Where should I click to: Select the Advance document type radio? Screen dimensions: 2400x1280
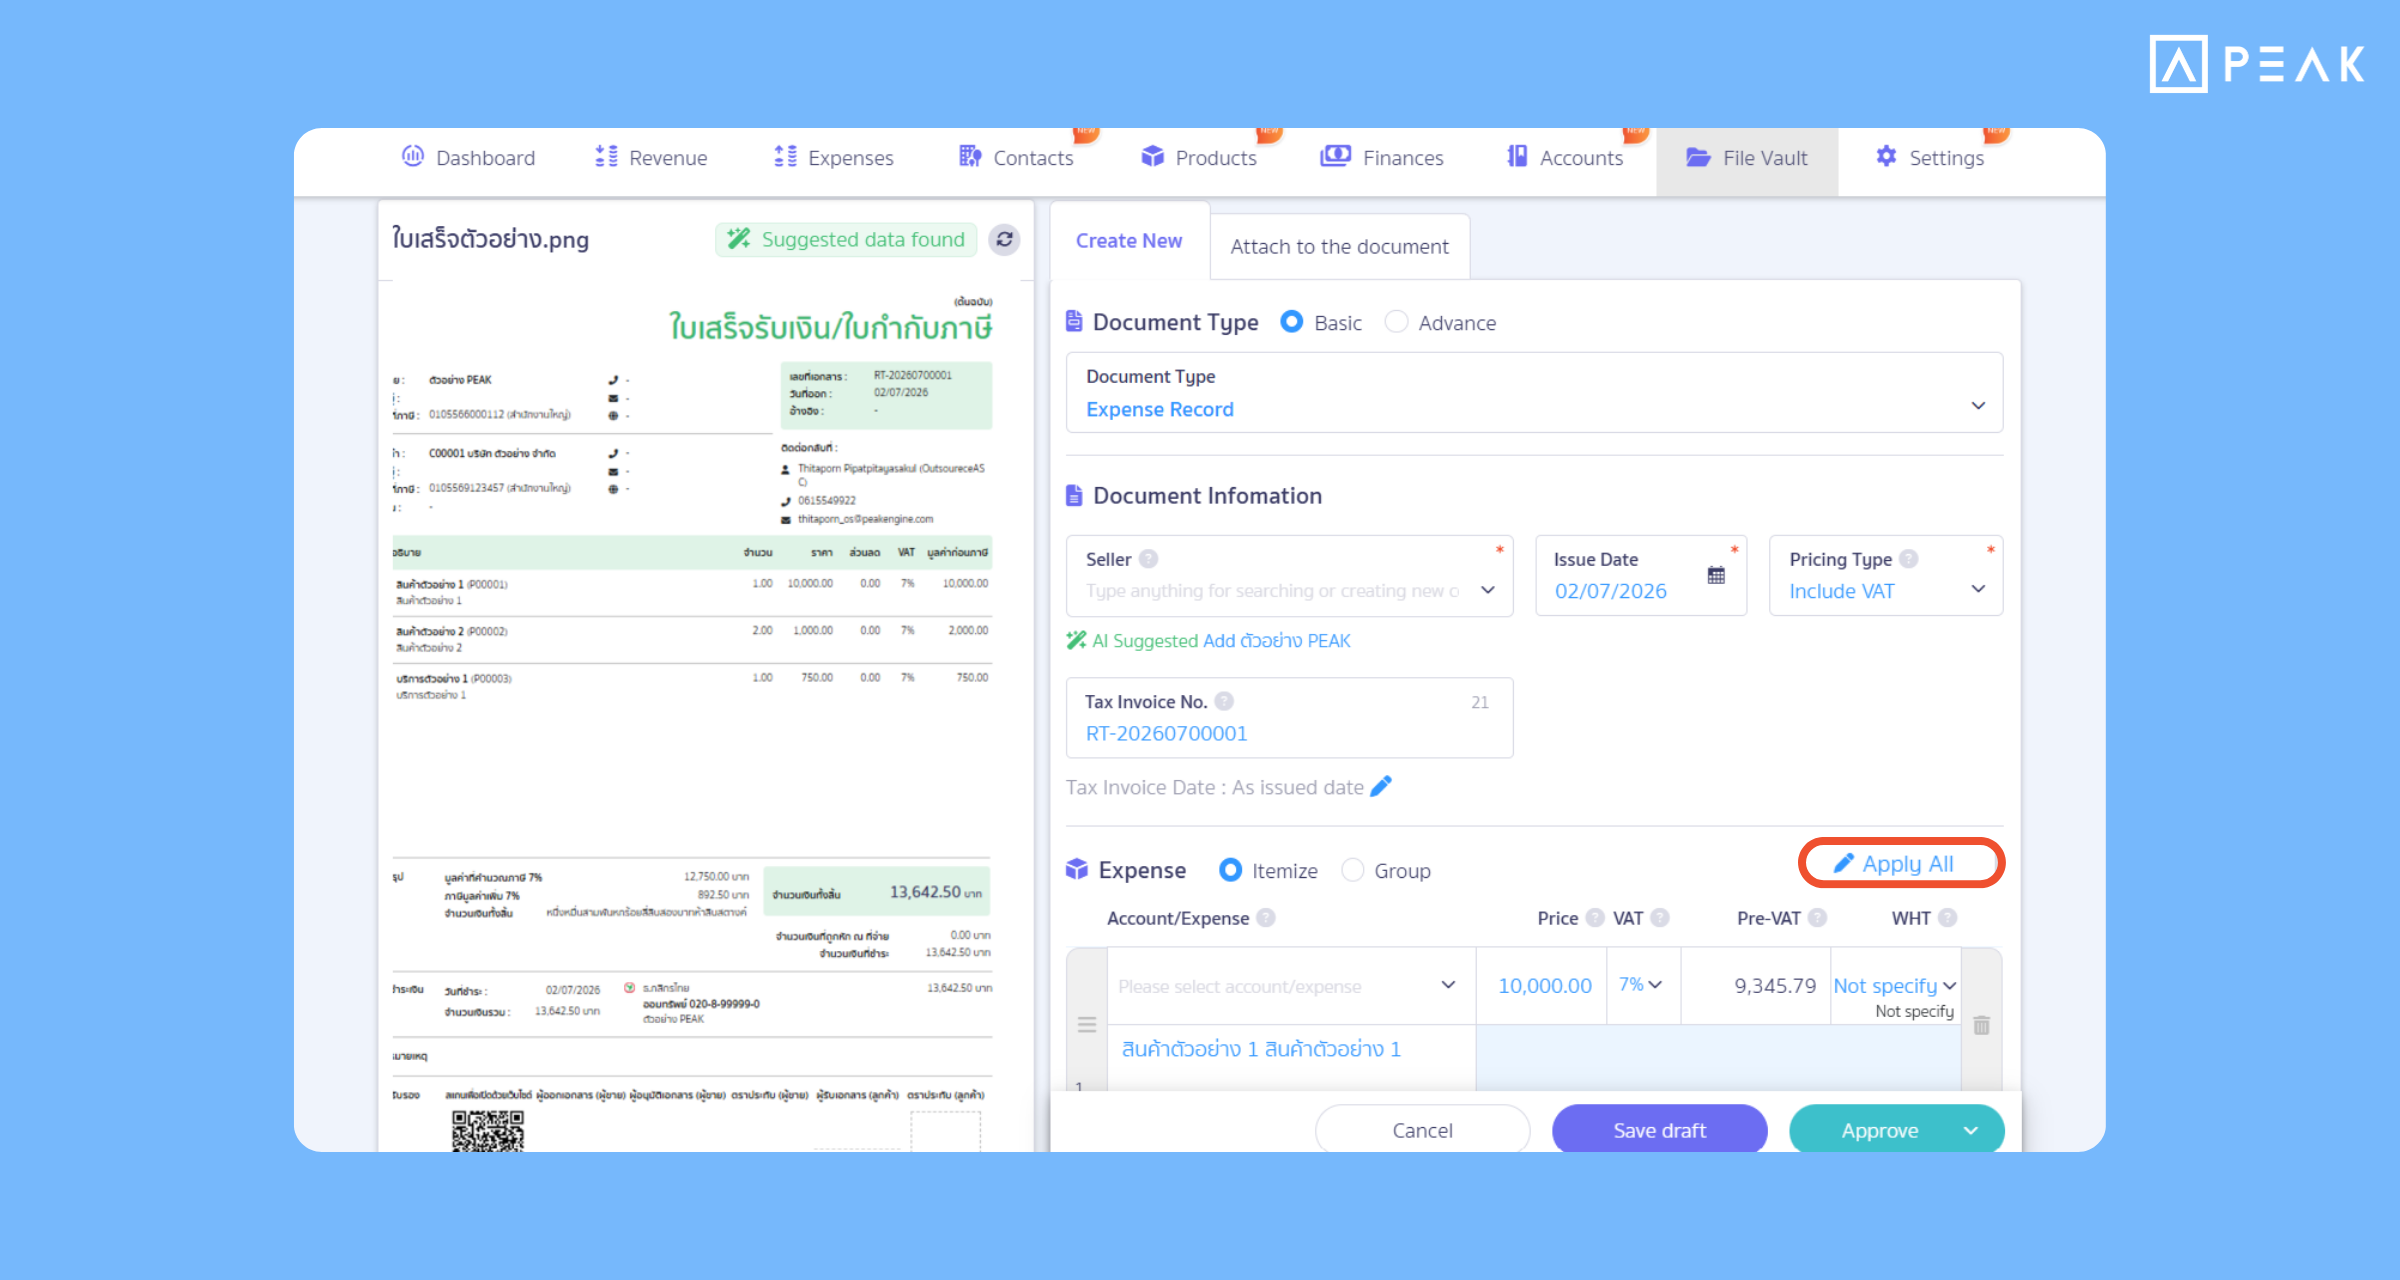[x=1396, y=322]
